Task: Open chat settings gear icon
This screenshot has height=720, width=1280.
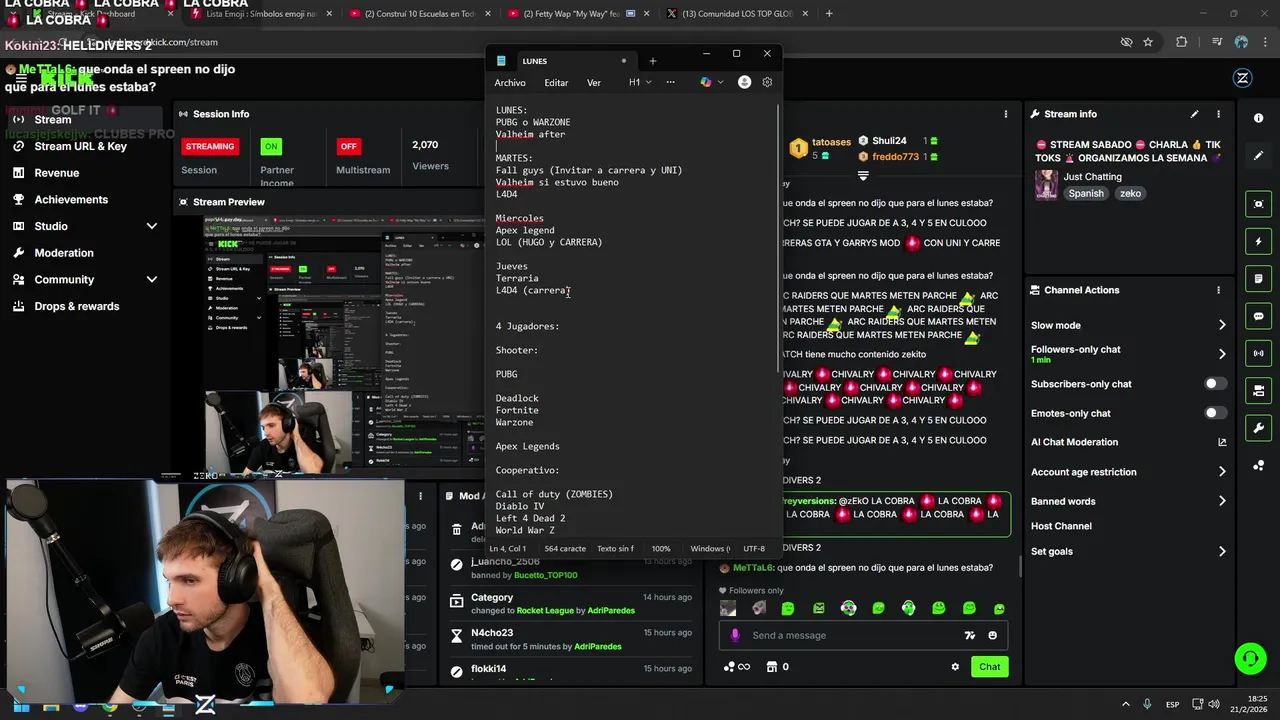Action: 955,667
